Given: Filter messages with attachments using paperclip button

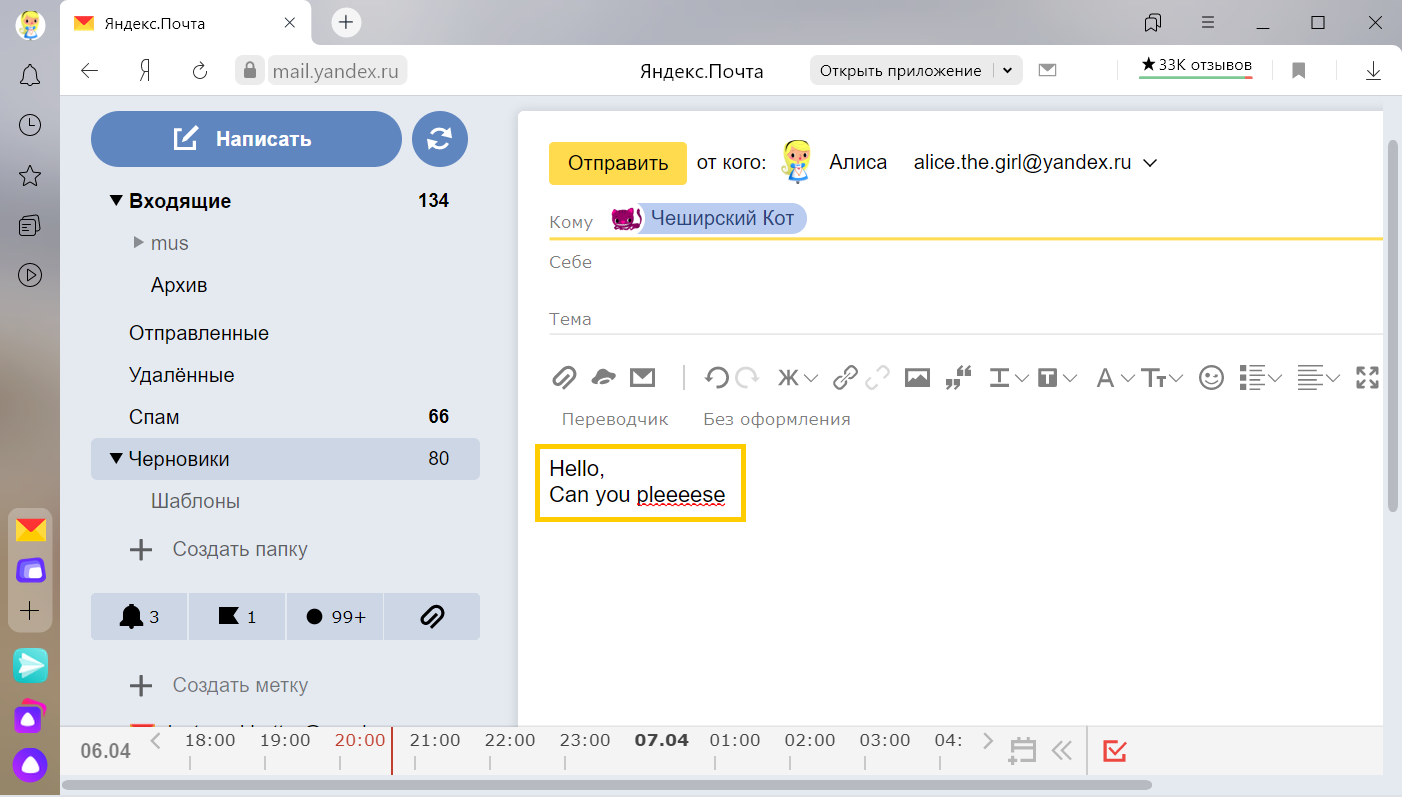Looking at the screenshot, I should pos(432,617).
